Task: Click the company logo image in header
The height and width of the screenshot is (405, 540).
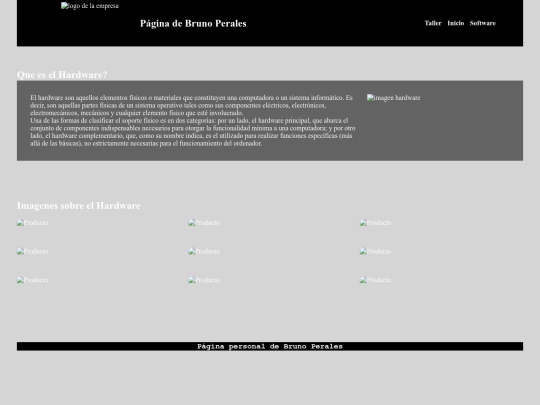Action: click(x=90, y=6)
